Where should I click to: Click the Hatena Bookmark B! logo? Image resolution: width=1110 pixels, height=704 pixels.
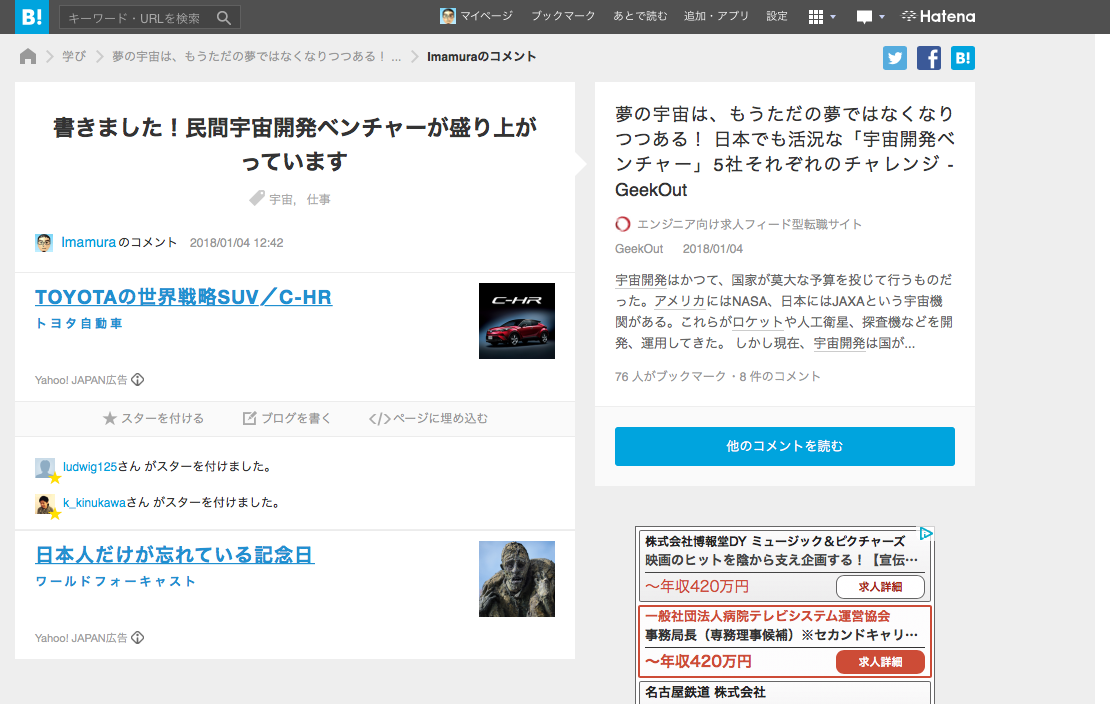tap(32, 17)
